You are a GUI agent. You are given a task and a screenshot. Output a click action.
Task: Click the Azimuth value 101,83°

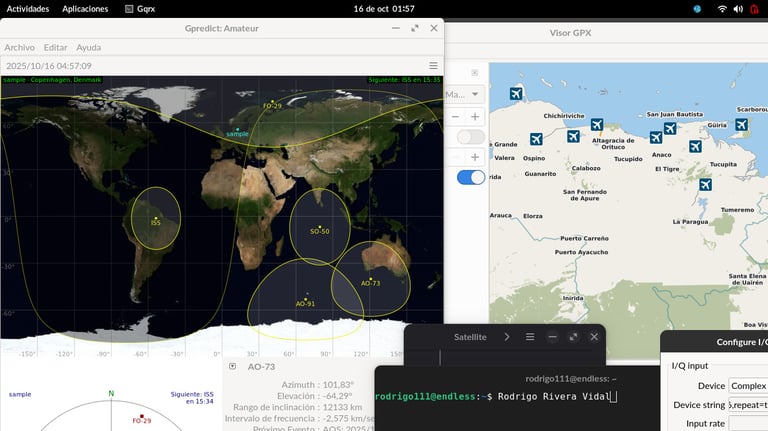[337, 385]
